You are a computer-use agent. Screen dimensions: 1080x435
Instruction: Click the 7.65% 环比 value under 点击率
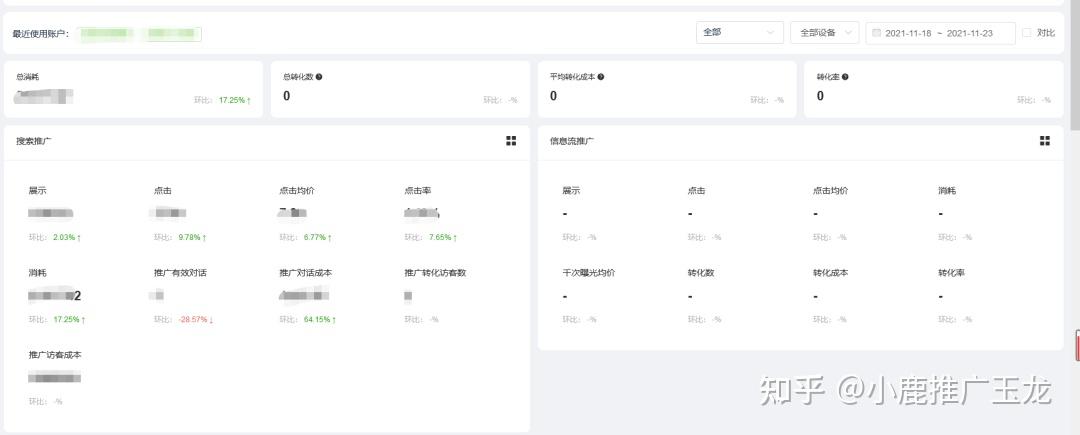click(443, 237)
